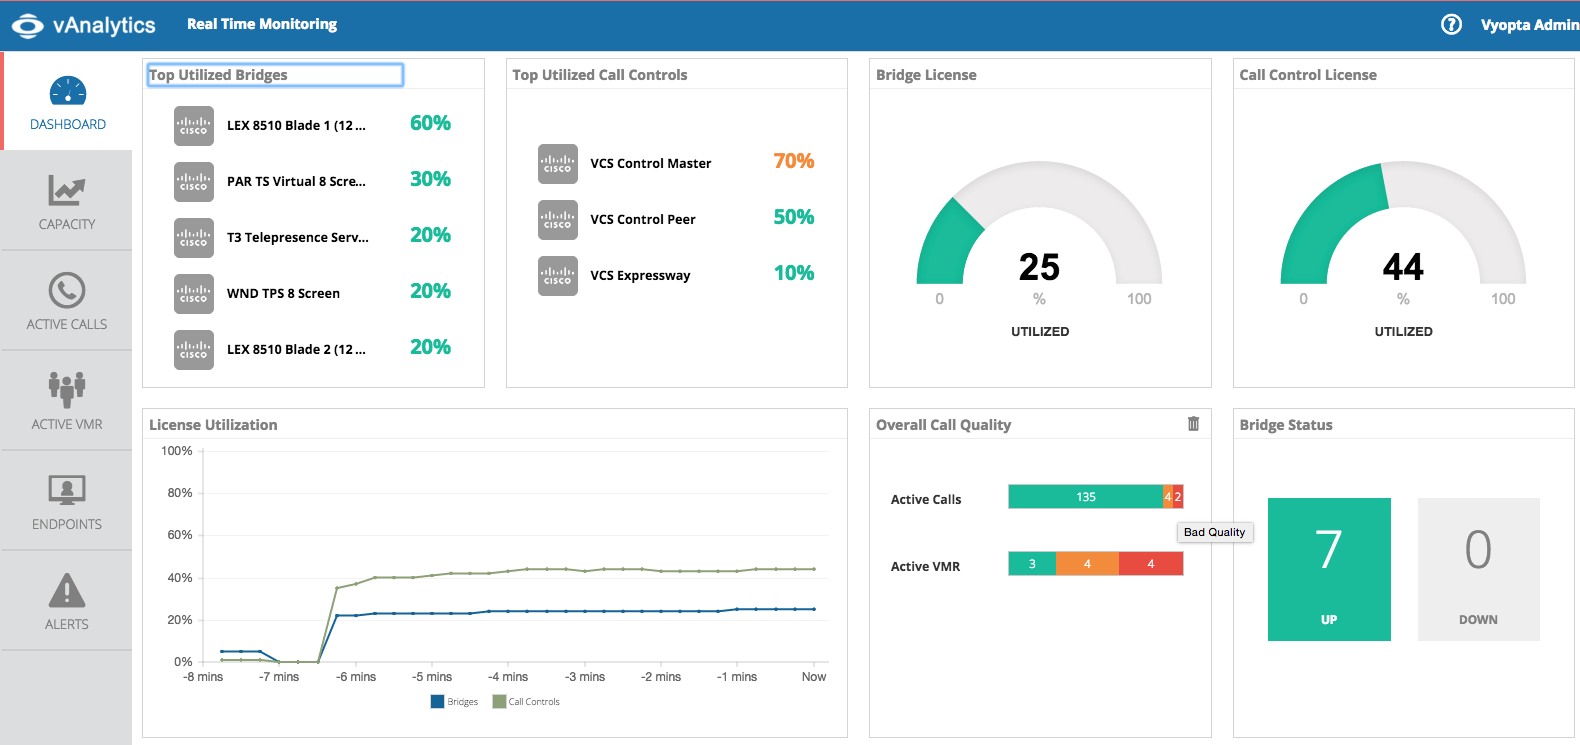Viewport: 1580px width, 745px height.
Task: Click the 60% value for LEX Blade 1
Action: pos(430,123)
